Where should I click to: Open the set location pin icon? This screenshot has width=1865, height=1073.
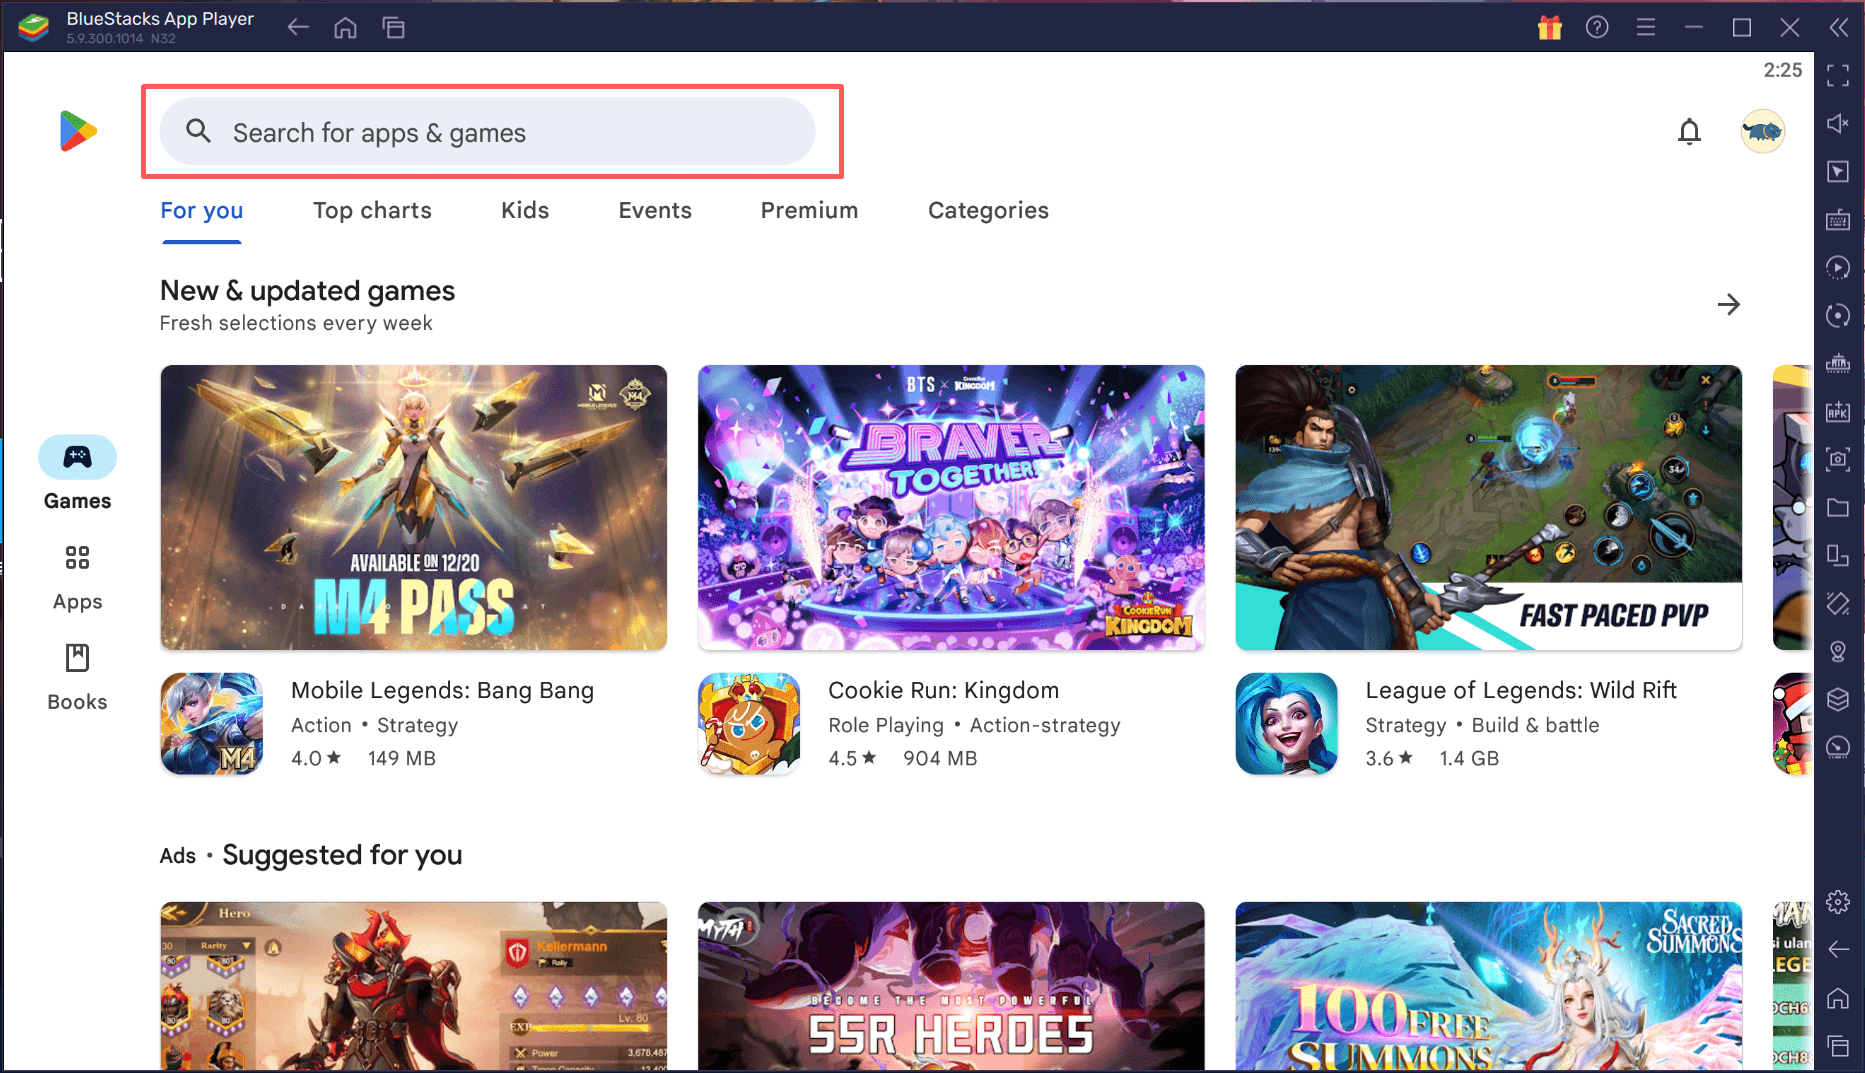(1838, 651)
